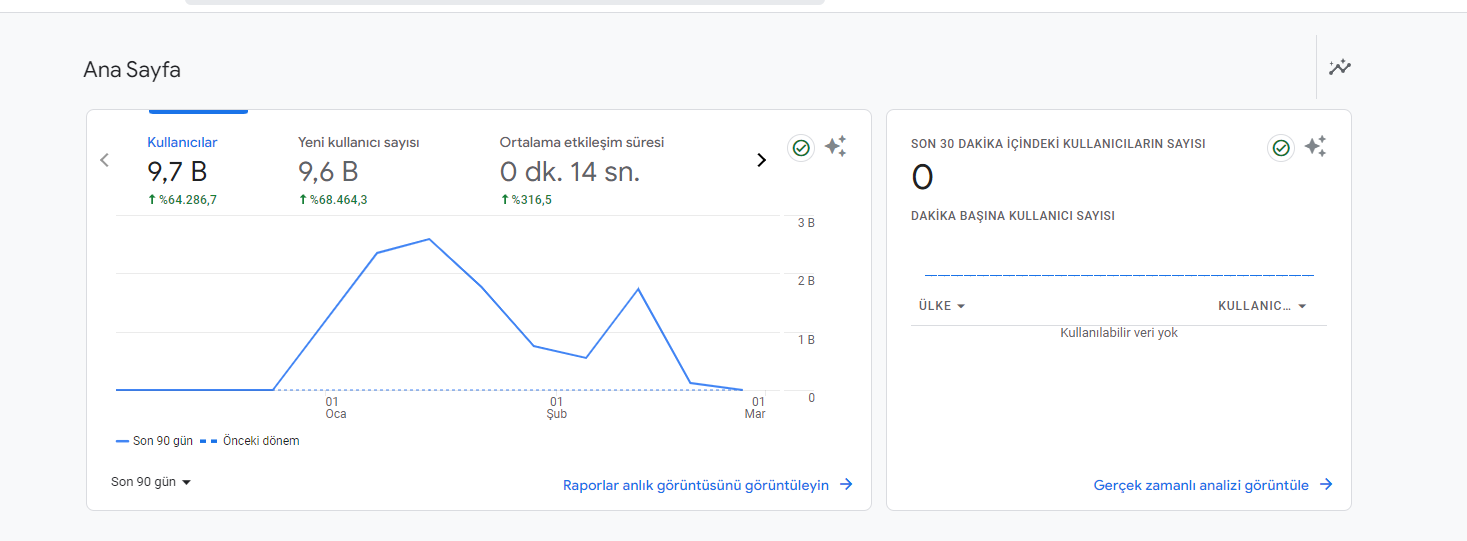Open the Son 90 gün date range dropdown
This screenshot has width=1467, height=541.
pyautogui.click(x=151, y=482)
